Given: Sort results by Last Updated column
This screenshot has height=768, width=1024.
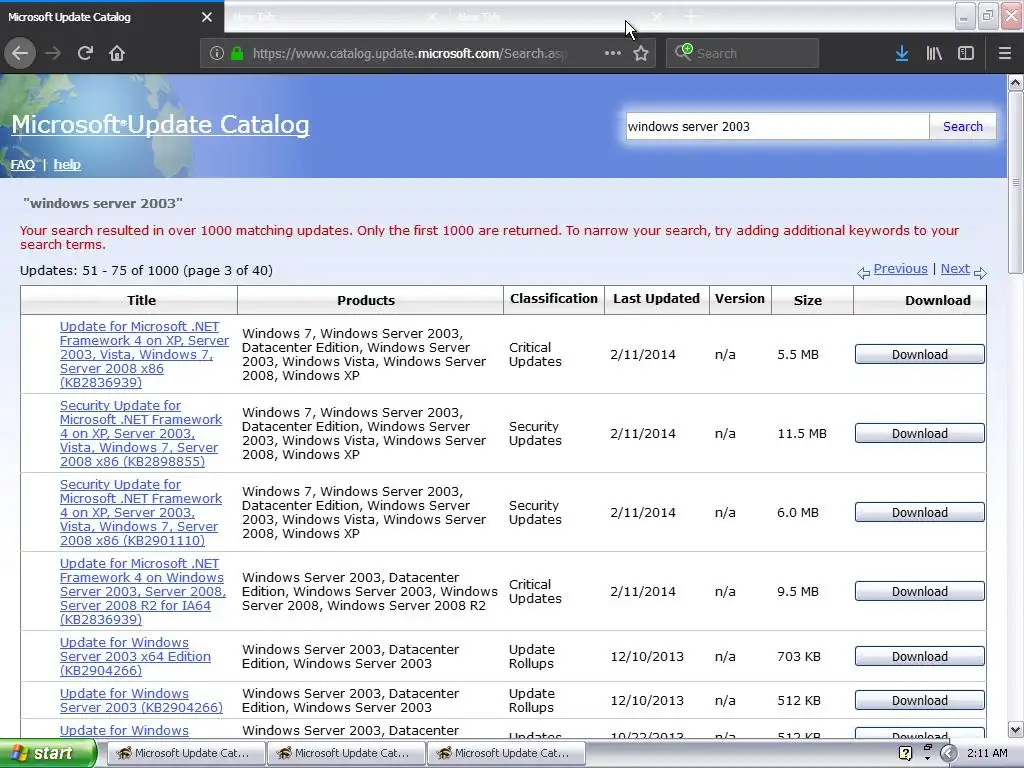Looking at the screenshot, I should (656, 298).
